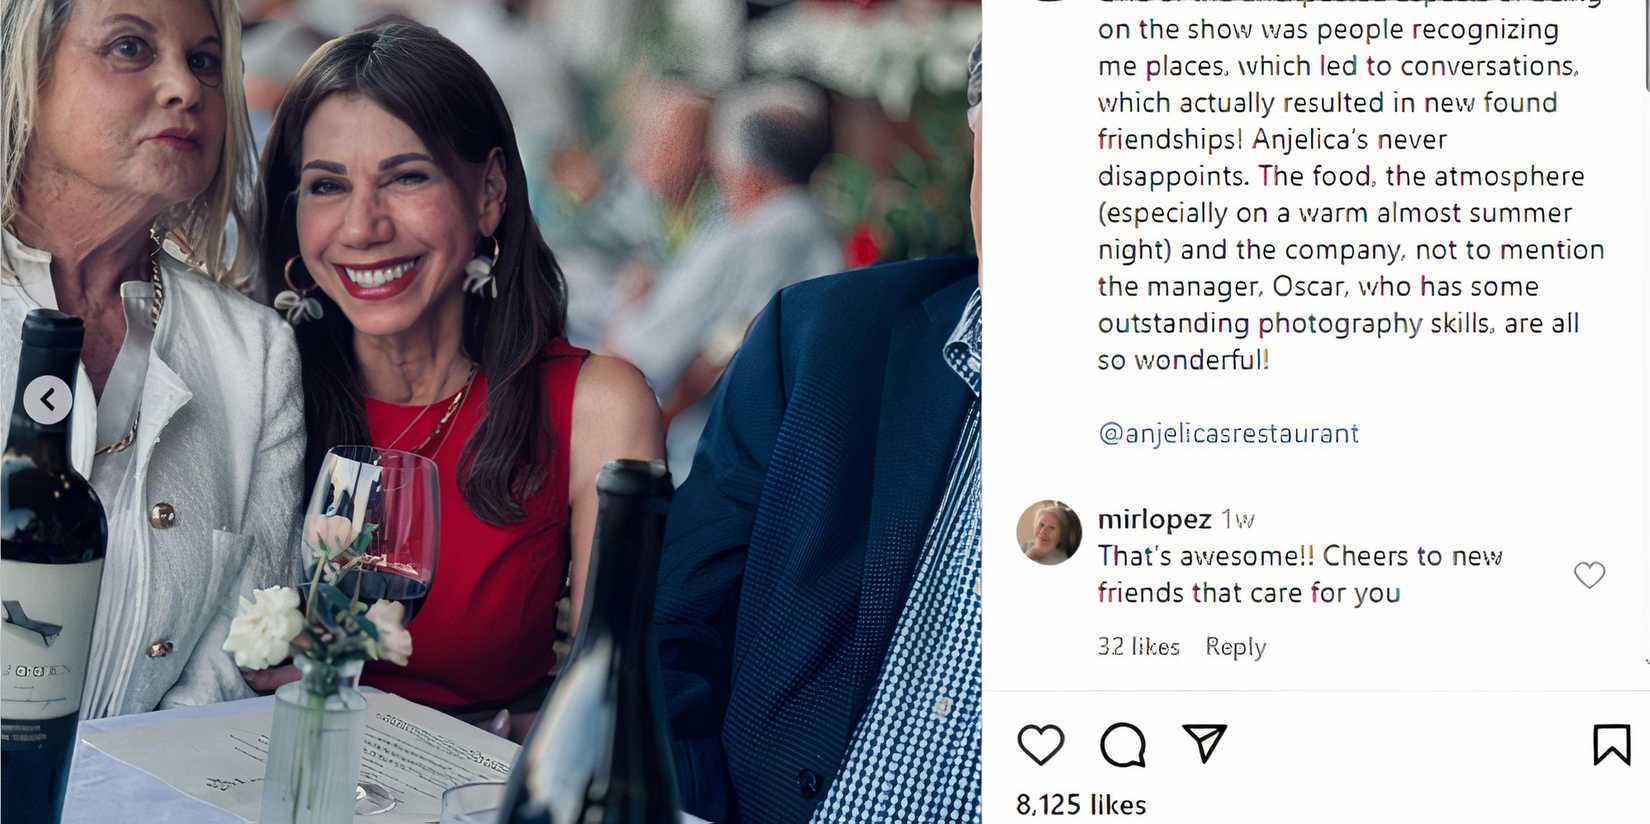The image size is (1650, 824).
Task: Visit the mirlopez username profile
Action: tap(1154, 519)
